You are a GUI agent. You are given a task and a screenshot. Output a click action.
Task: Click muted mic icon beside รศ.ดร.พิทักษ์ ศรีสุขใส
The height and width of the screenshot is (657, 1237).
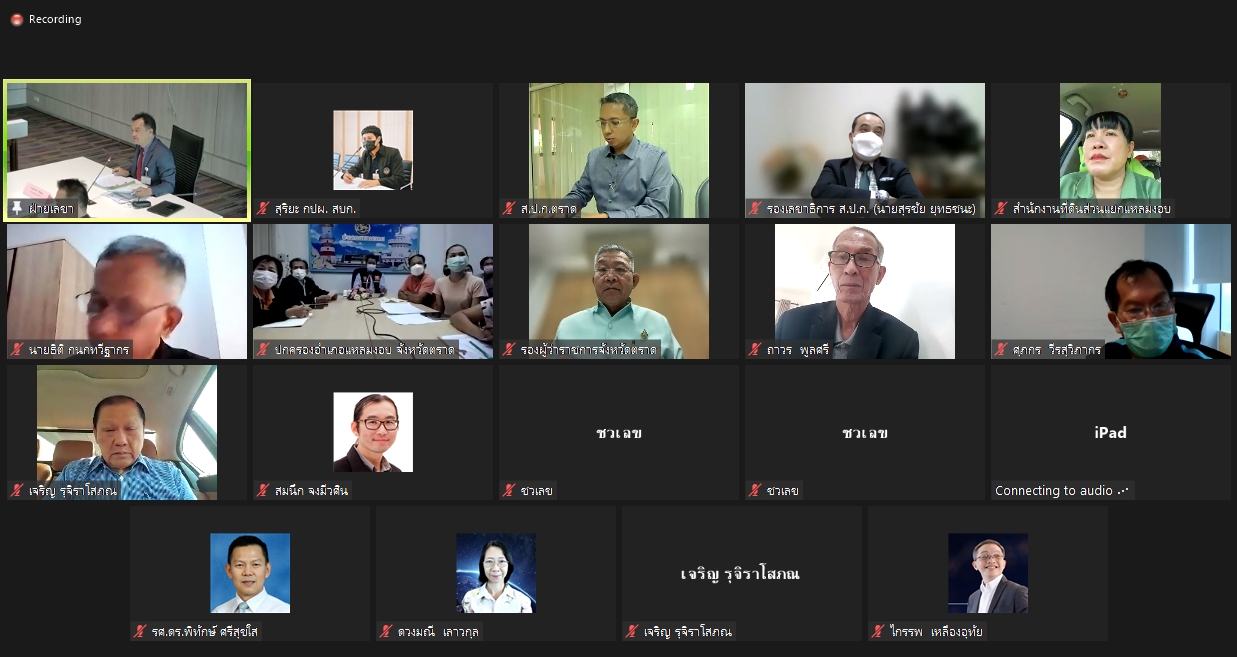[141, 631]
